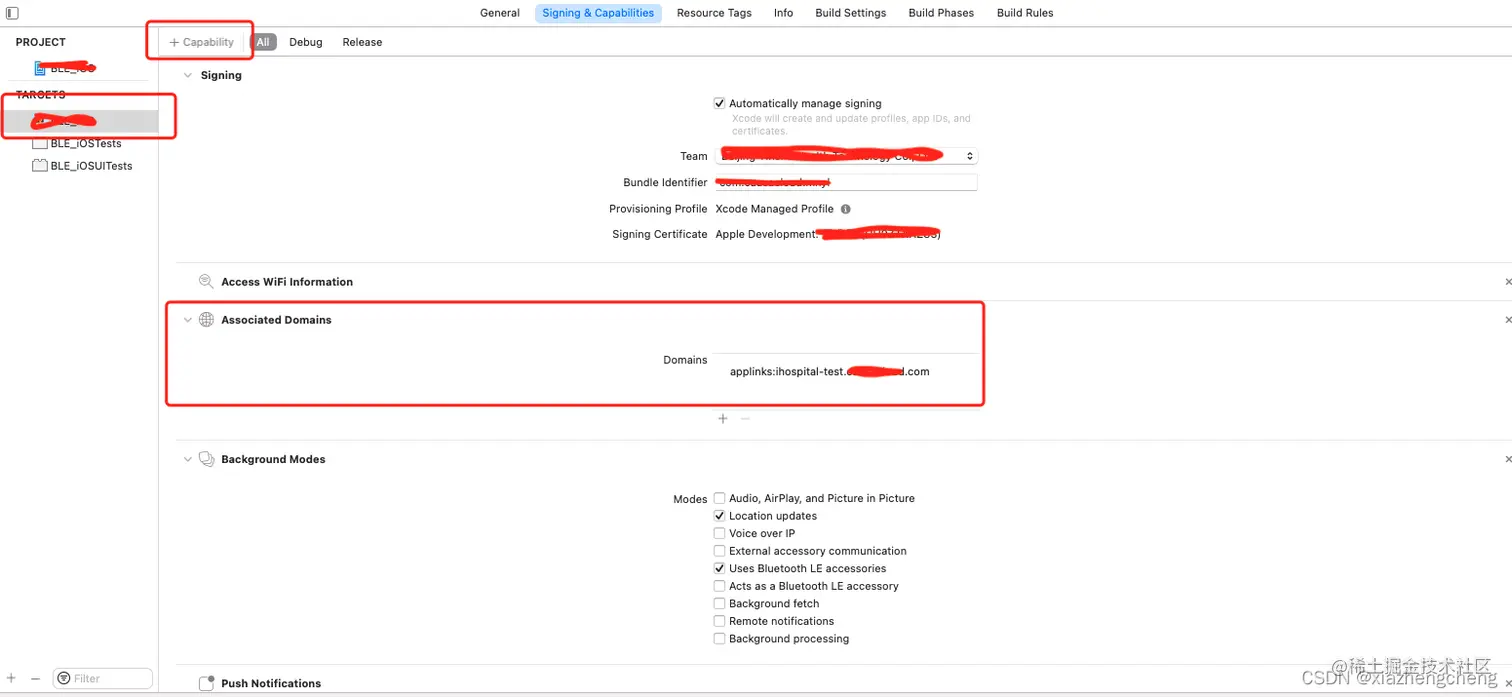Enable Background processing mode
Screen dimensions: 1512x697
[719, 639]
